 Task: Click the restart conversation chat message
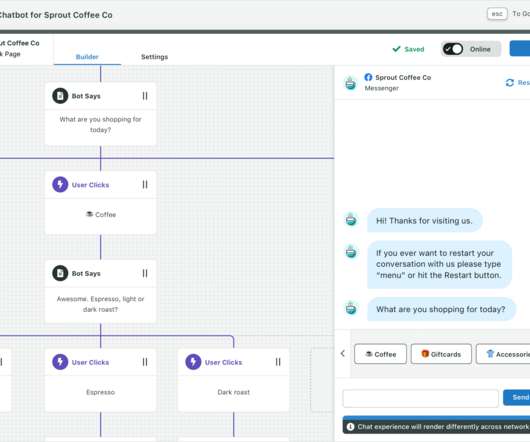coord(439,264)
